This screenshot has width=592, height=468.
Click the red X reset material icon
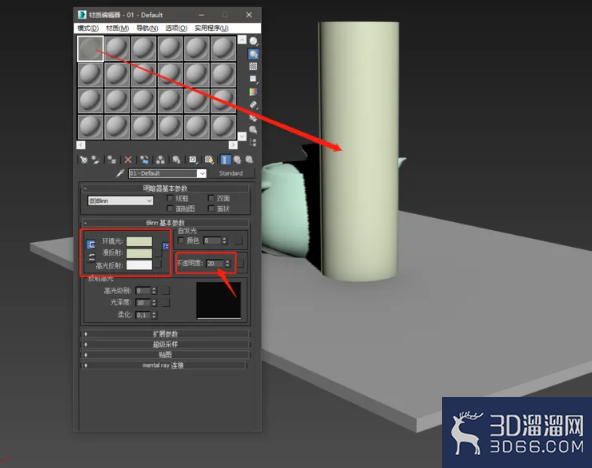(x=128, y=160)
